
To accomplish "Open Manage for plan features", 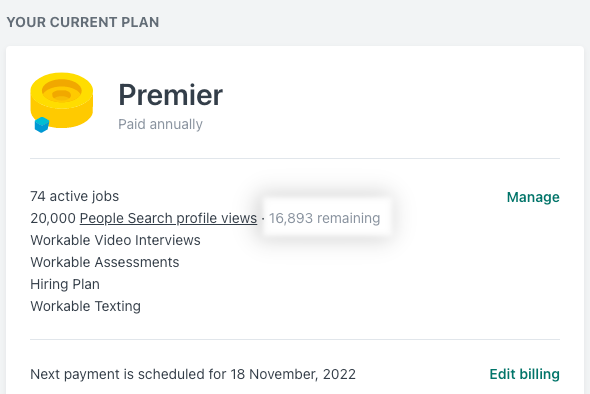I will pyautogui.click(x=533, y=197).
